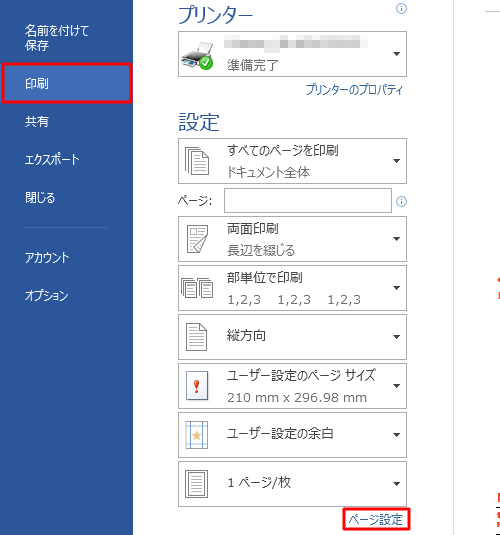
Task: Click the 長辺を綴じる subtitle text
Action: click(261, 250)
